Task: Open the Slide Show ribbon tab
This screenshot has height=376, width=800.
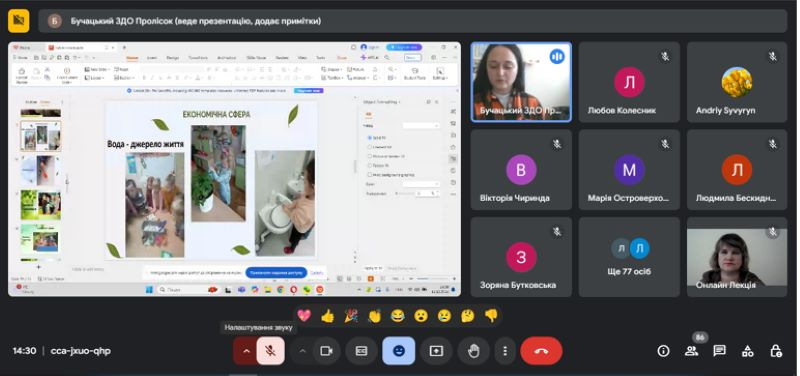Action: click(258, 58)
